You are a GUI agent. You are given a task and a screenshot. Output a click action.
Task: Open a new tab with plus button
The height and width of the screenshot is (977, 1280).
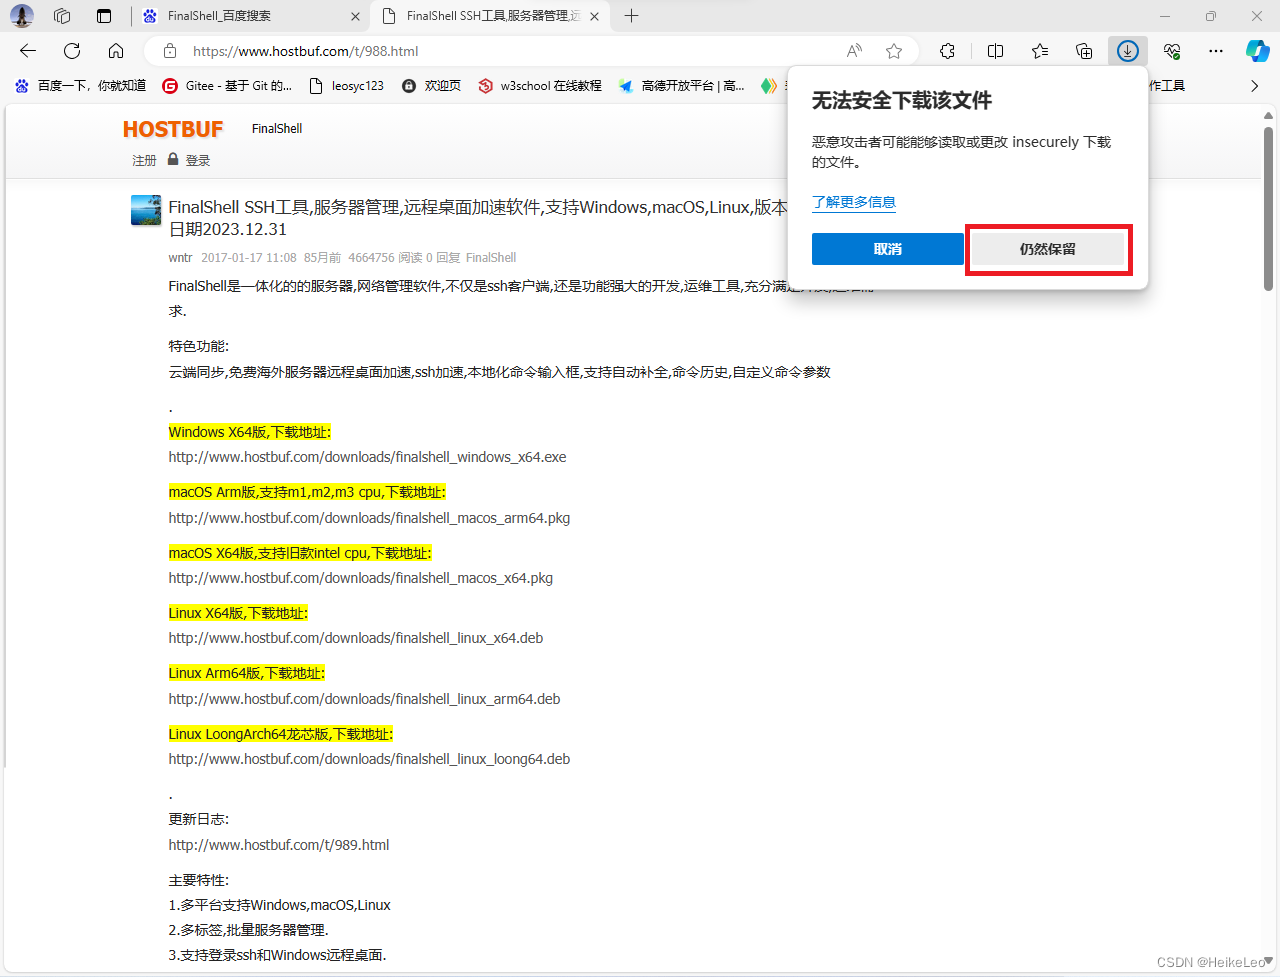pos(631,16)
